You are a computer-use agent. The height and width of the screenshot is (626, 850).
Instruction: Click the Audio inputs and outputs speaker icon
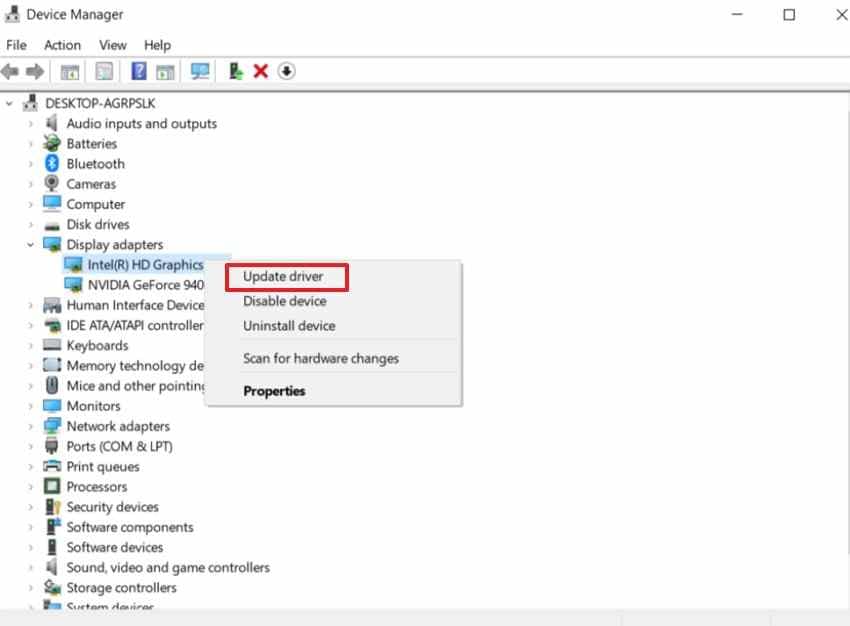tap(51, 123)
